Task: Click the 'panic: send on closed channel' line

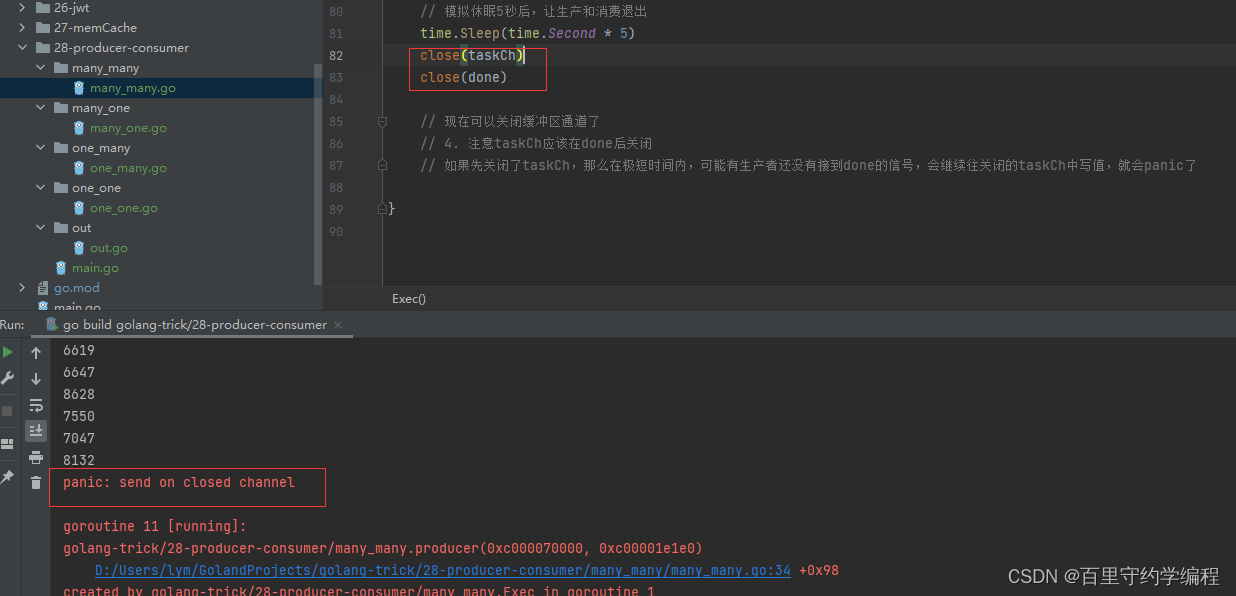Action: (x=179, y=482)
